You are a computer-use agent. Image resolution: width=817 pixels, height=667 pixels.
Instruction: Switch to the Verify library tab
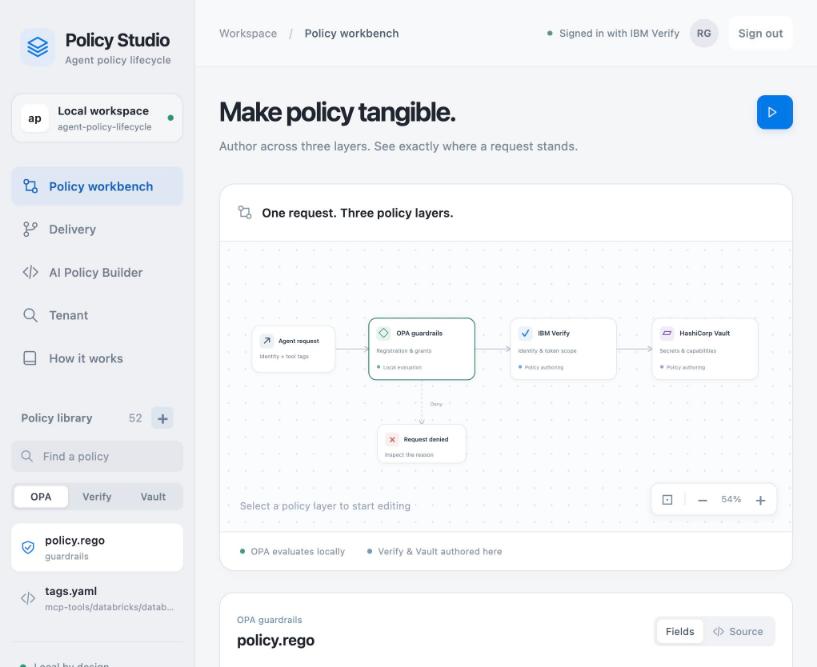click(x=97, y=497)
